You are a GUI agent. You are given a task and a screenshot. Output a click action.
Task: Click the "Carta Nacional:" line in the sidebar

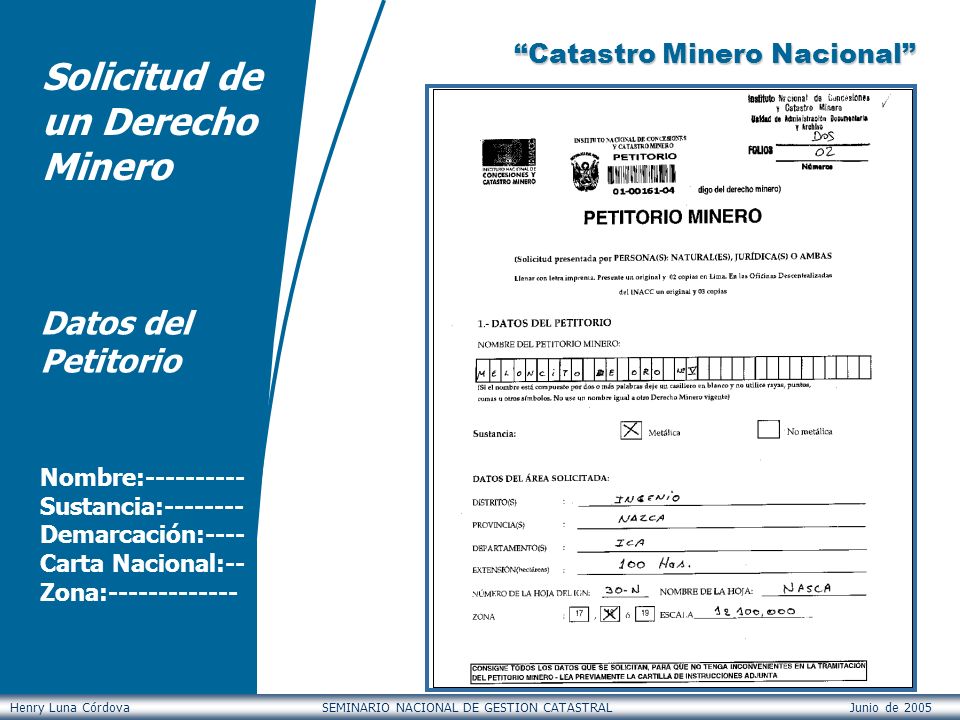tap(142, 563)
